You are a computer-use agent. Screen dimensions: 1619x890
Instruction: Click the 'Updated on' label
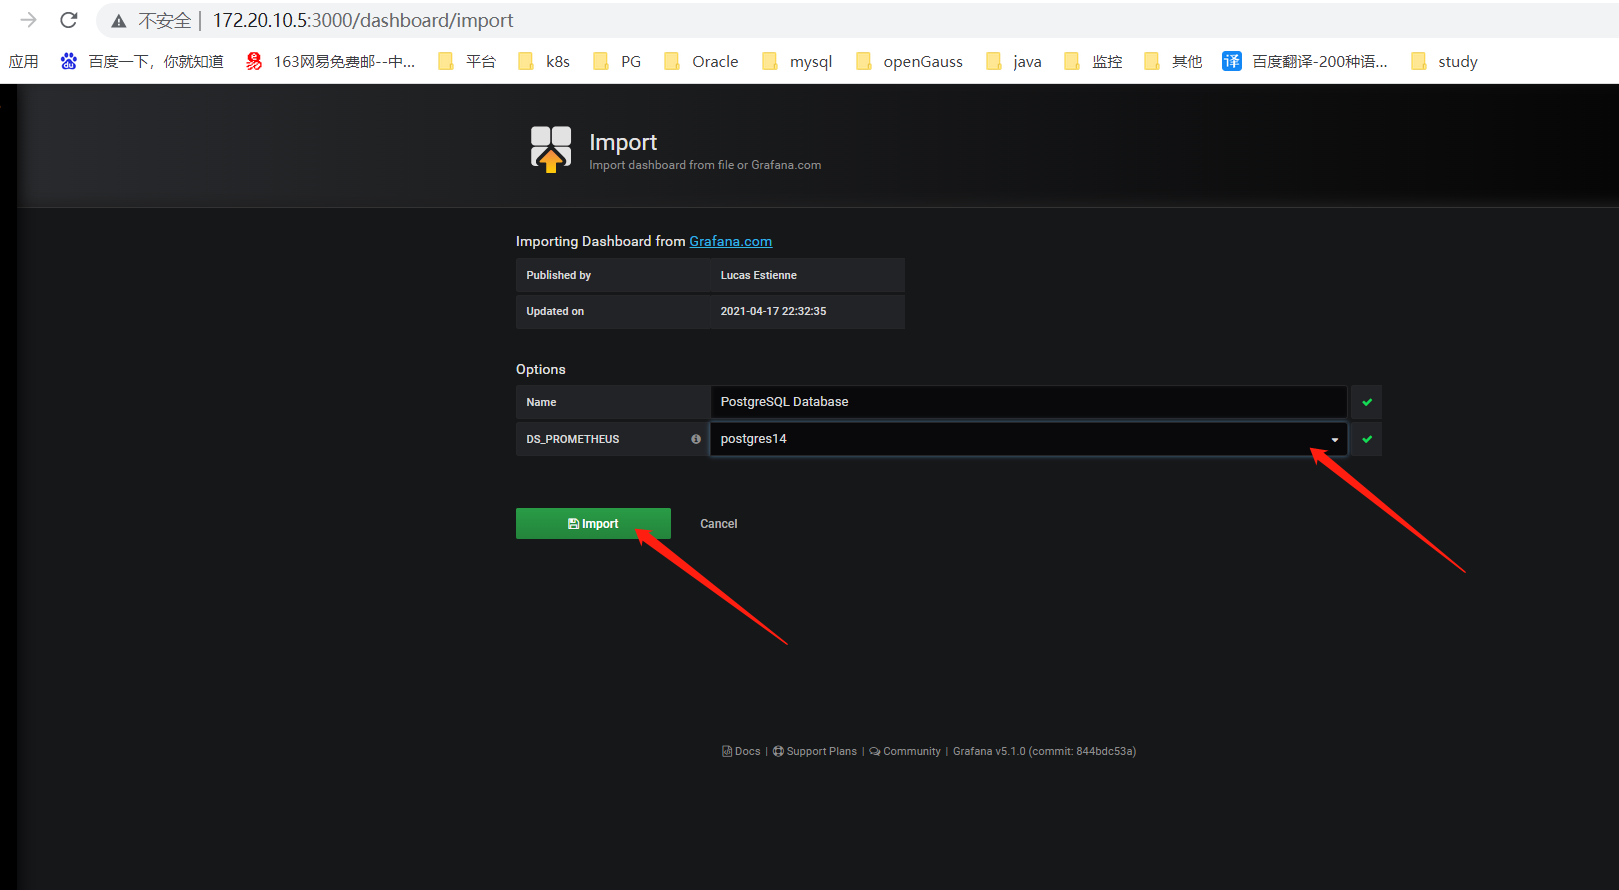coord(555,311)
